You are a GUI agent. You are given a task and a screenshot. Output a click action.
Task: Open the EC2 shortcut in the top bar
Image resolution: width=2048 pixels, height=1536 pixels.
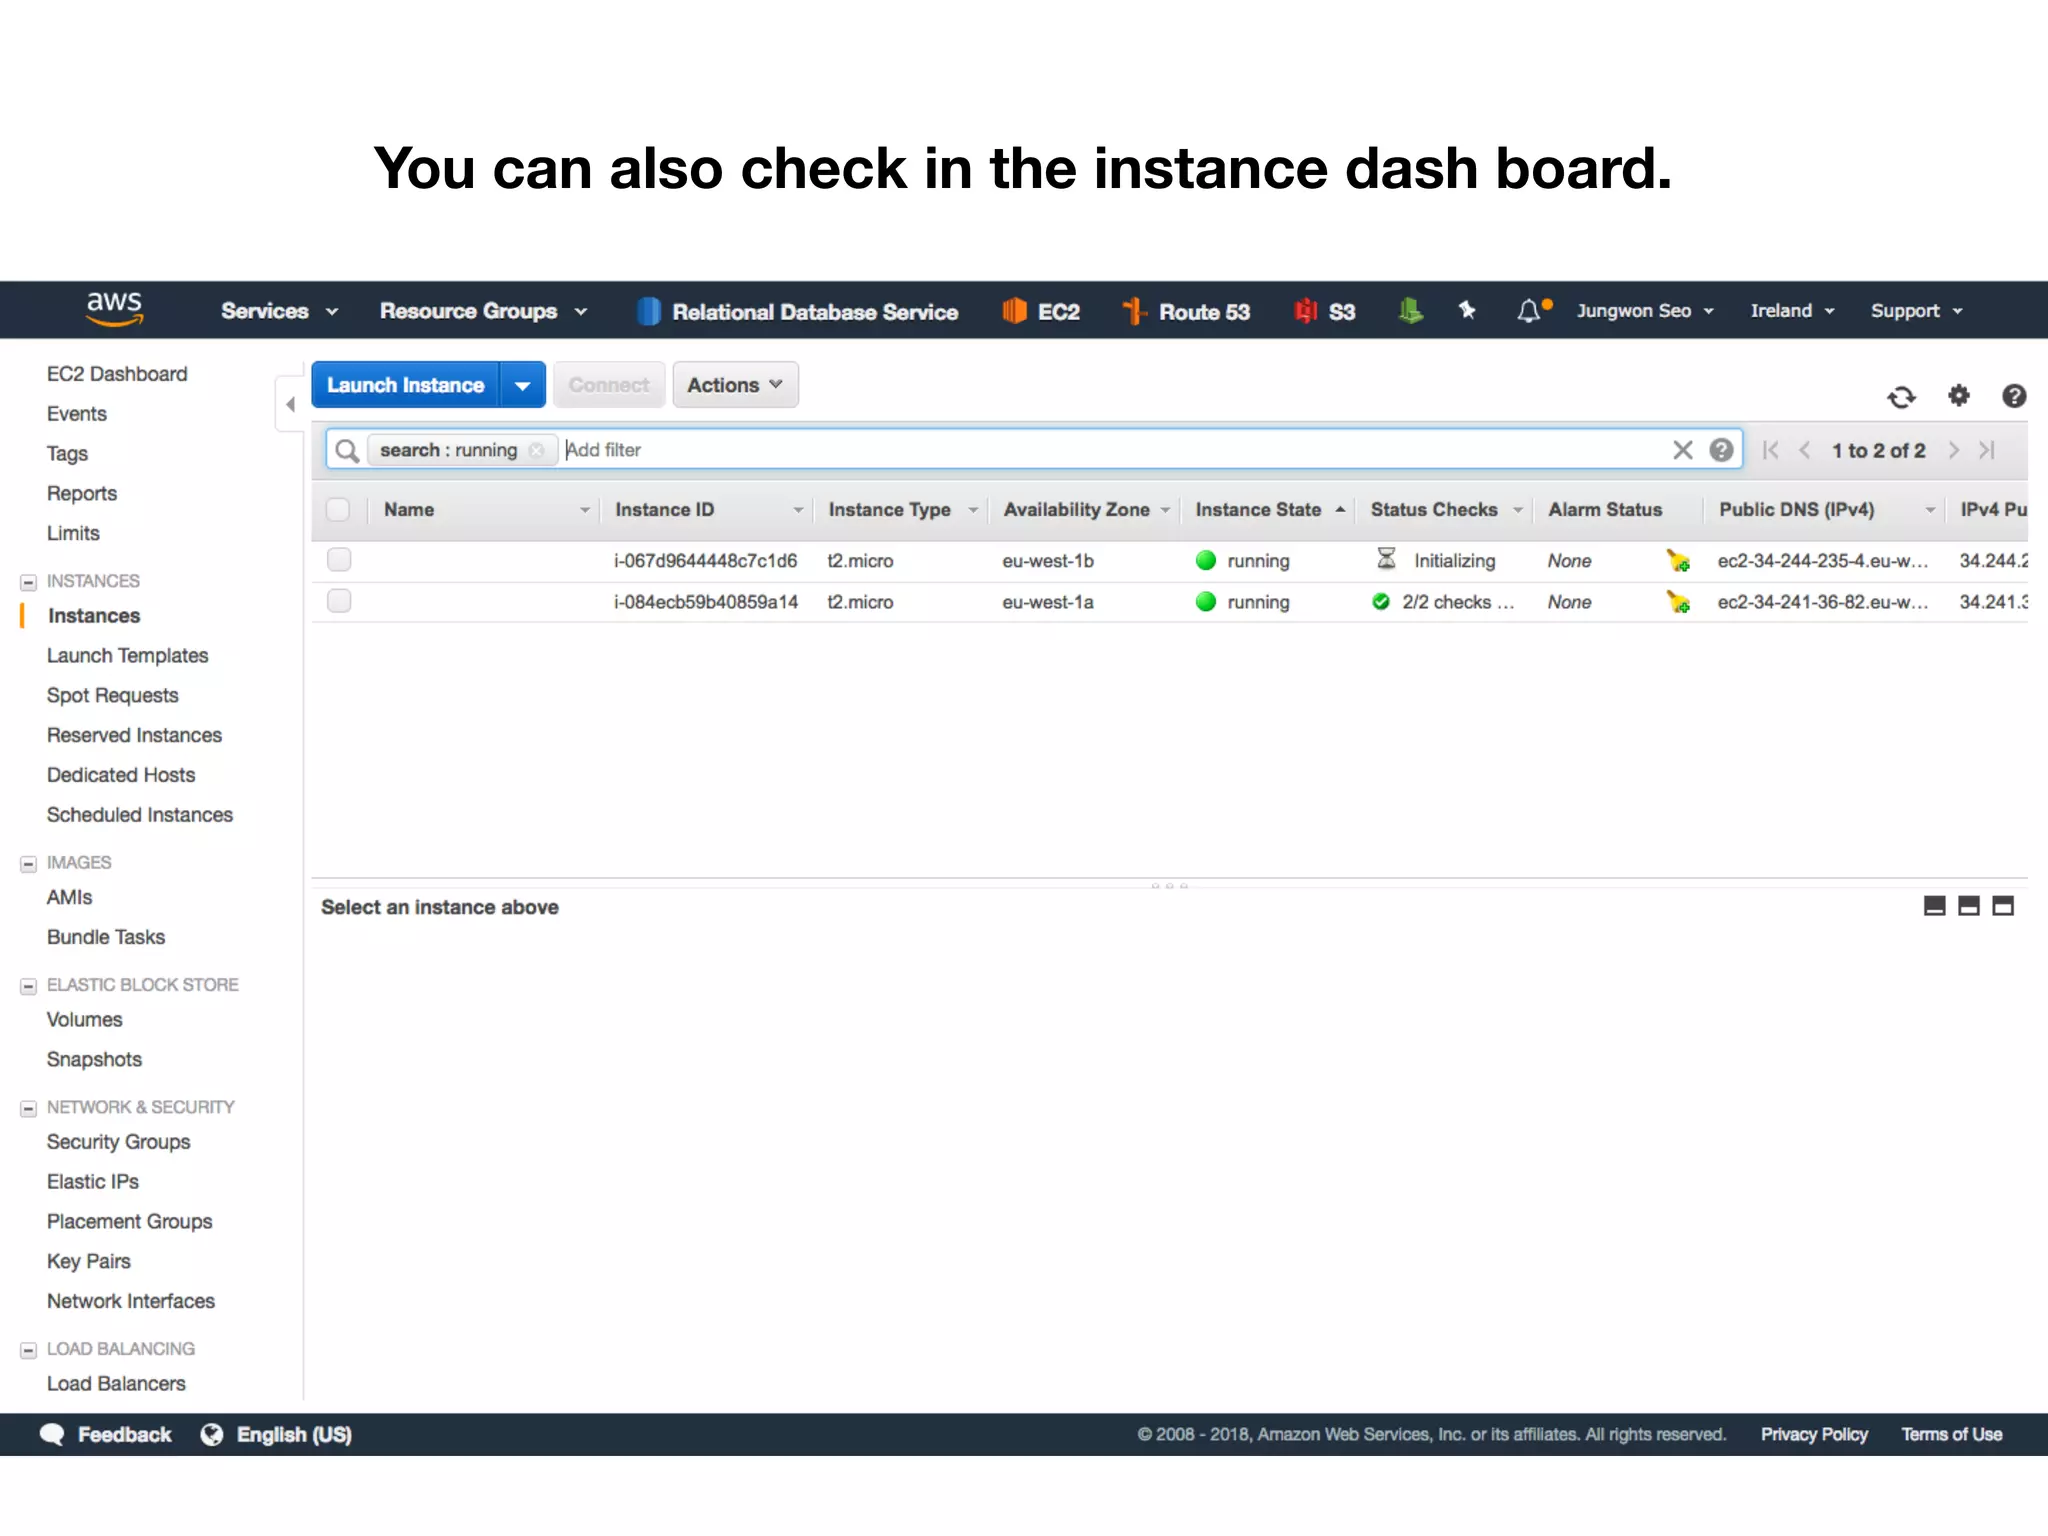tap(1041, 312)
